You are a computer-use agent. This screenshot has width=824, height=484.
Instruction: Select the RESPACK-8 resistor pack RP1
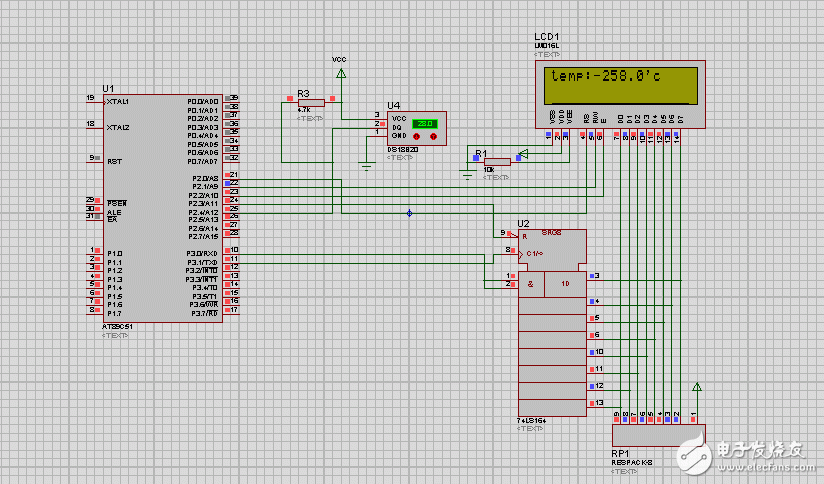click(657, 437)
